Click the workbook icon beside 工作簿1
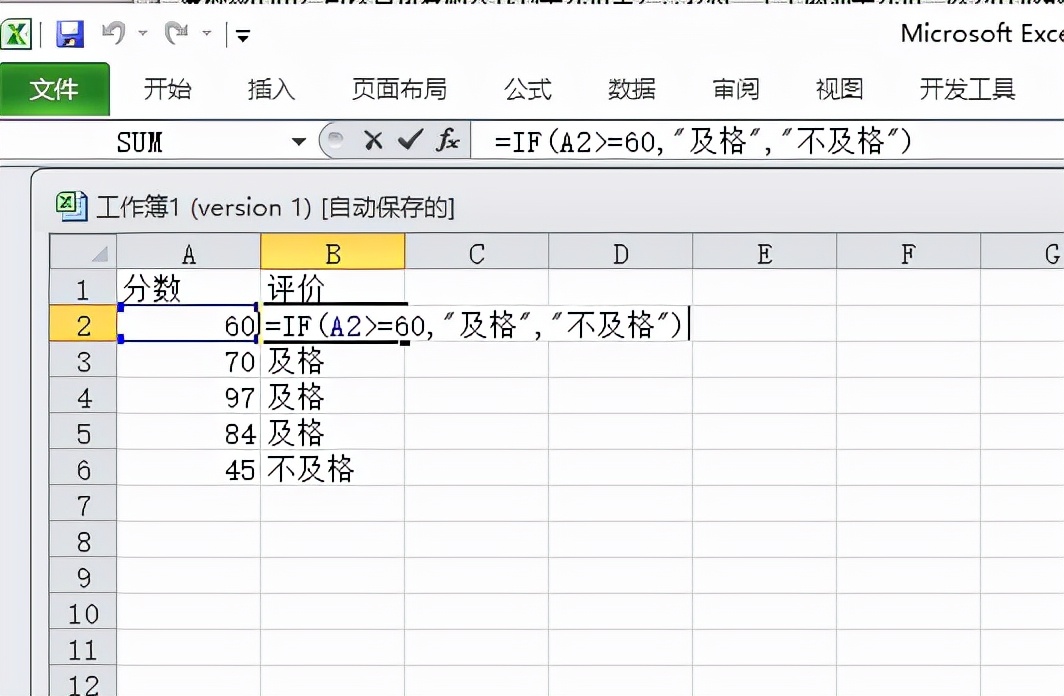The image size is (1064, 696). [71, 206]
